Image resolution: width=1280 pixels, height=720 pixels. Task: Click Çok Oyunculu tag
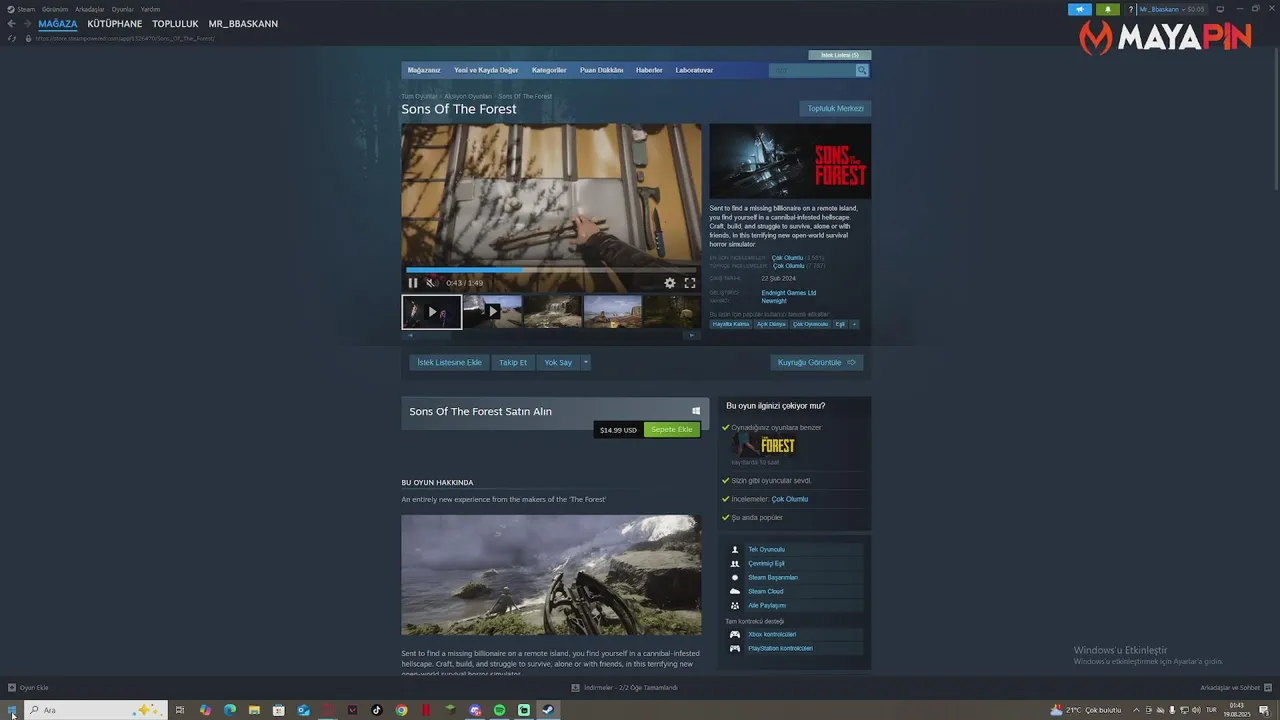coord(811,324)
